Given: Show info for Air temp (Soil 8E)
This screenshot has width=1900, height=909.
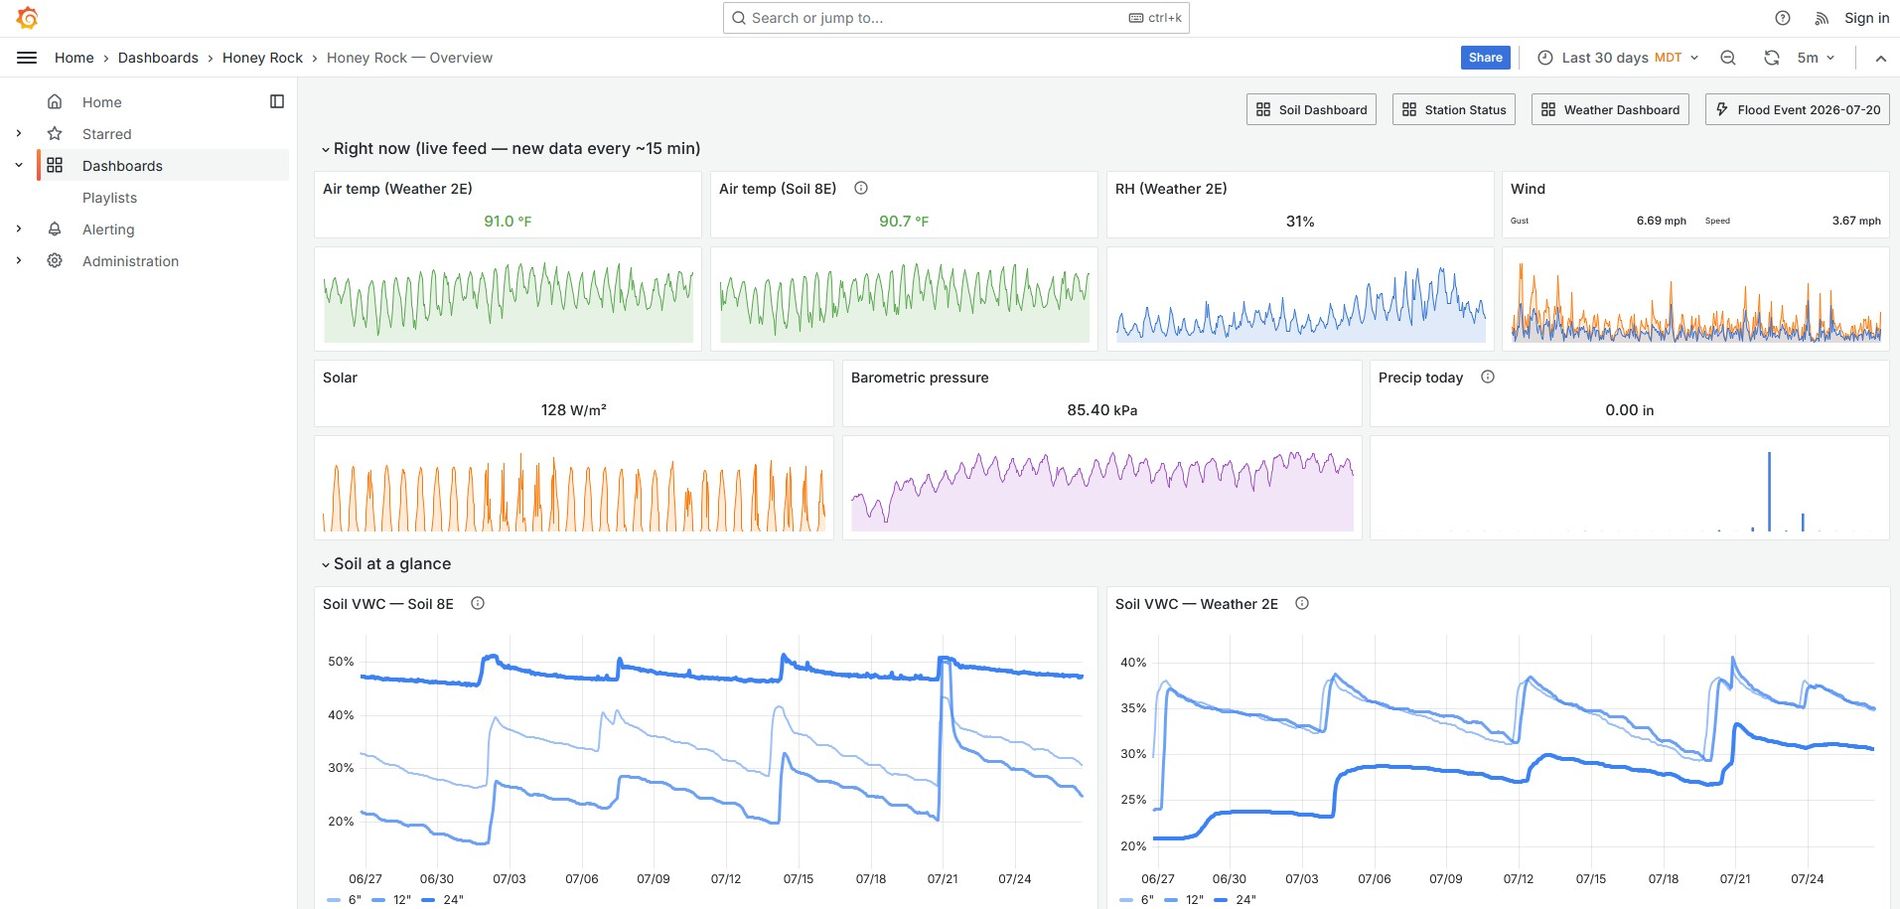Looking at the screenshot, I should (861, 188).
